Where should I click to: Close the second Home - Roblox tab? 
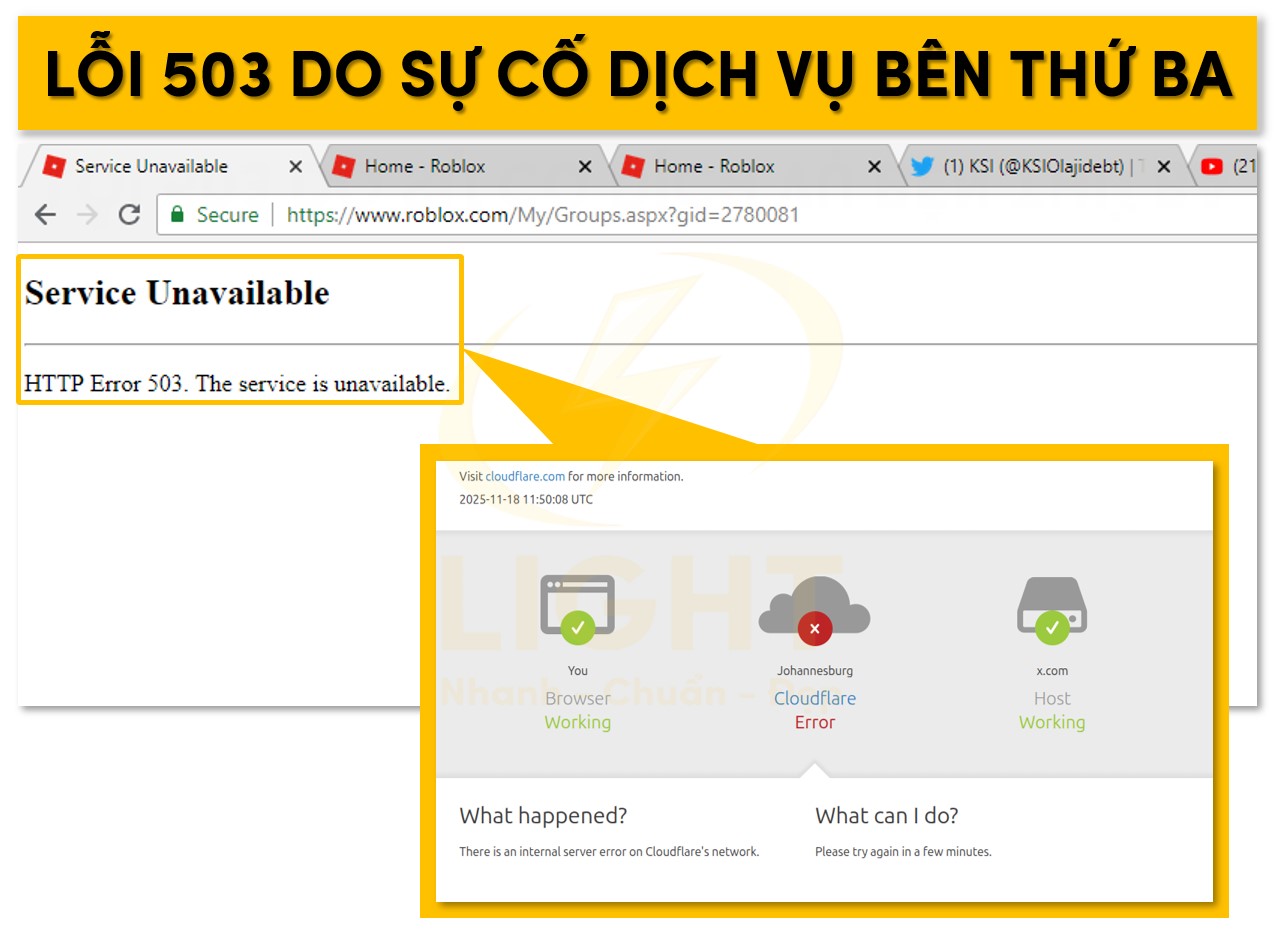click(x=875, y=166)
